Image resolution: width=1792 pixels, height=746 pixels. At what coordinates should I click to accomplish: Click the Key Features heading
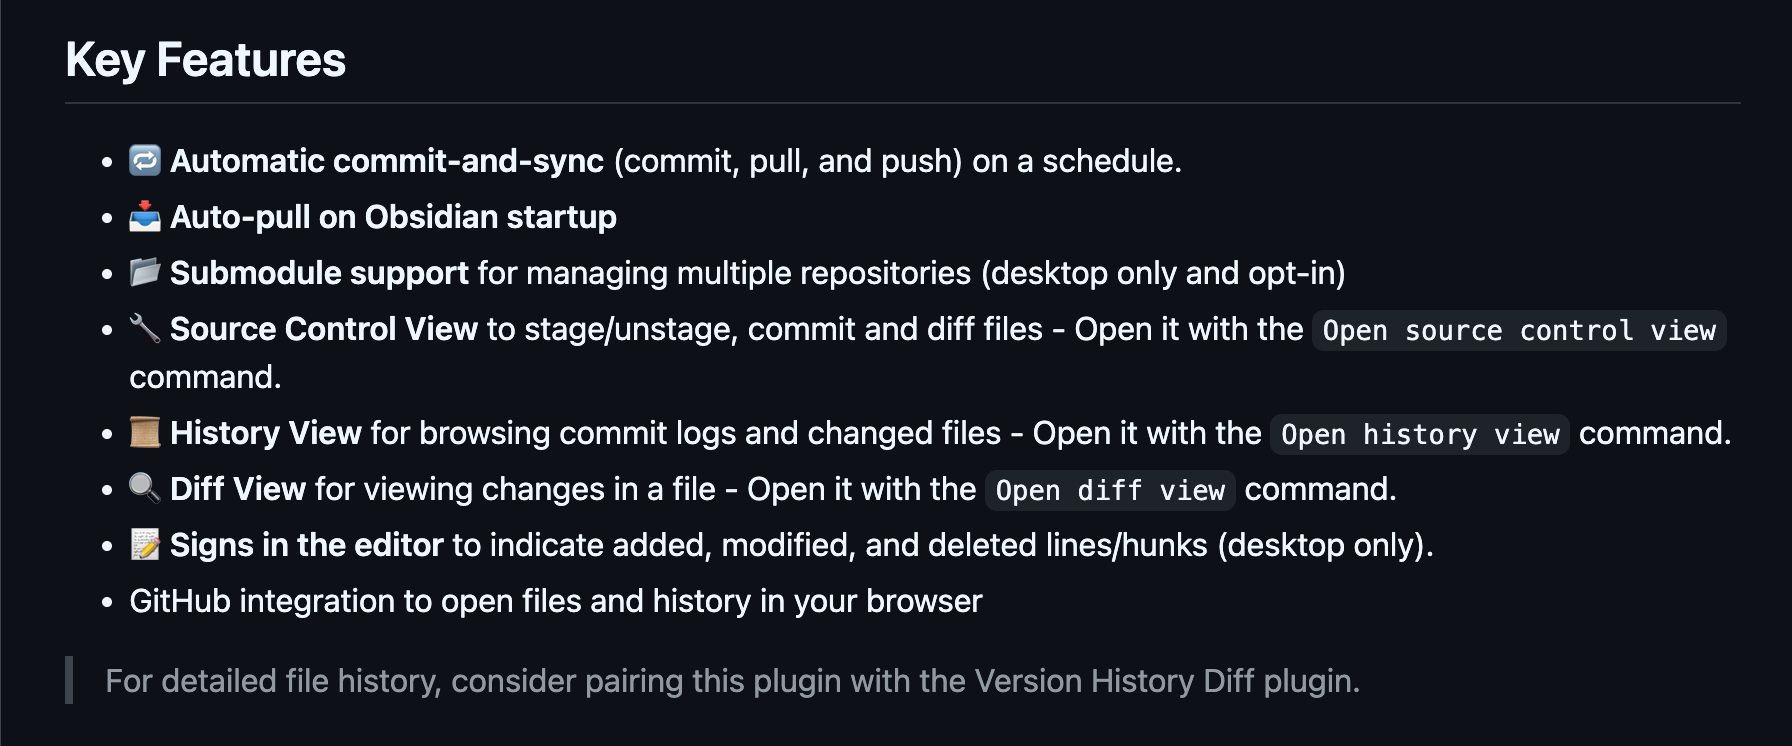206,60
